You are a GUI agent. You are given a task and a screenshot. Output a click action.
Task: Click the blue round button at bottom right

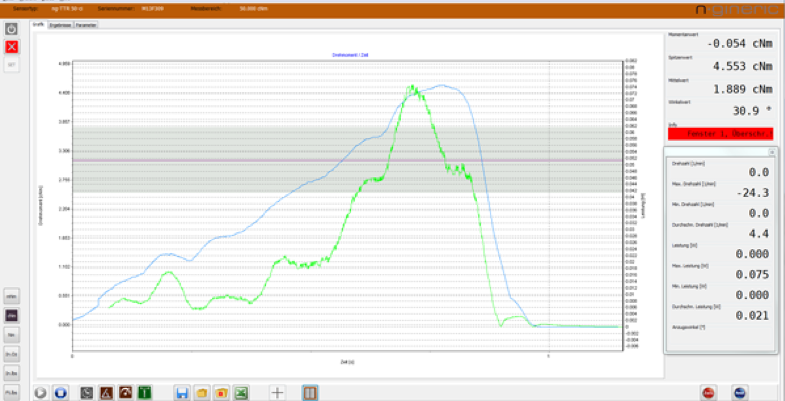741,392
